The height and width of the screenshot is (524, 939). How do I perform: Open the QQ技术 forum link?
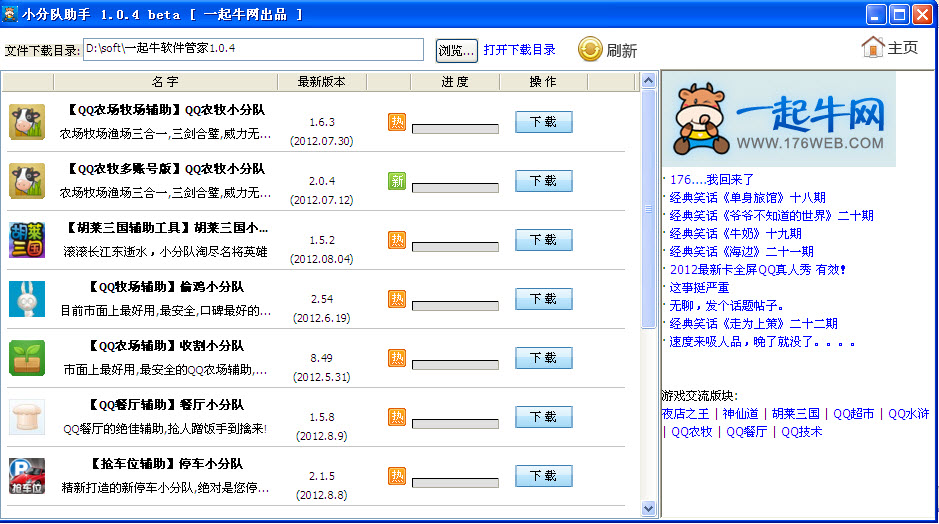802,432
